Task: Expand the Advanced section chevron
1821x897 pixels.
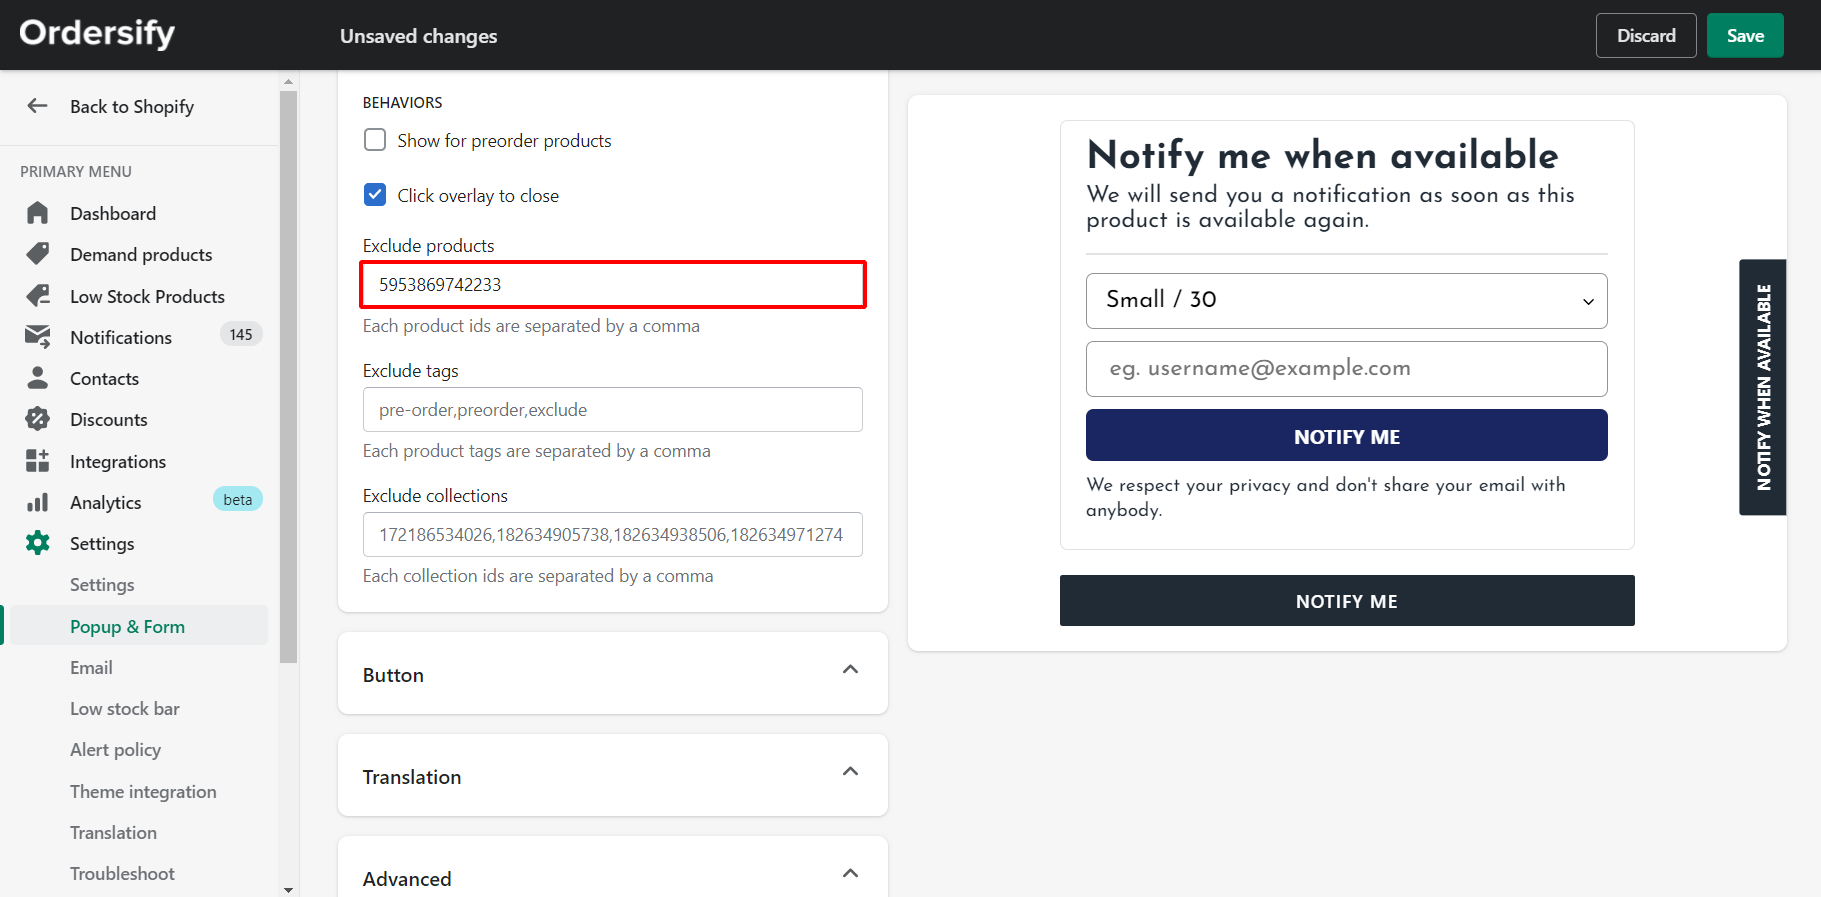Action: pyautogui.click(x=850, y=873)
